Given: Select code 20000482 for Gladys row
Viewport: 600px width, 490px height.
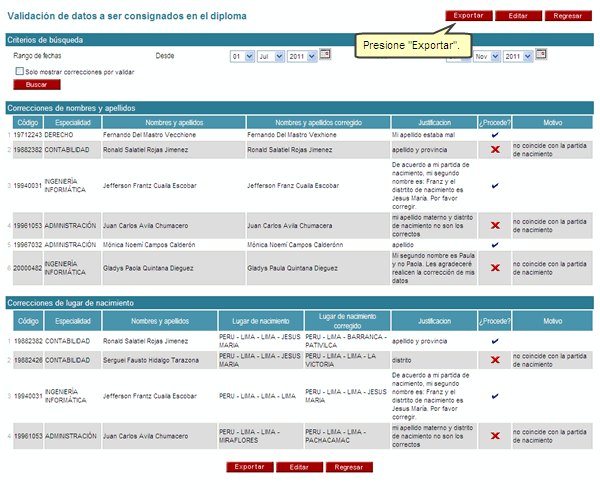Looking at the screenshot, I should pyautogui.click(x=28, y=268).
